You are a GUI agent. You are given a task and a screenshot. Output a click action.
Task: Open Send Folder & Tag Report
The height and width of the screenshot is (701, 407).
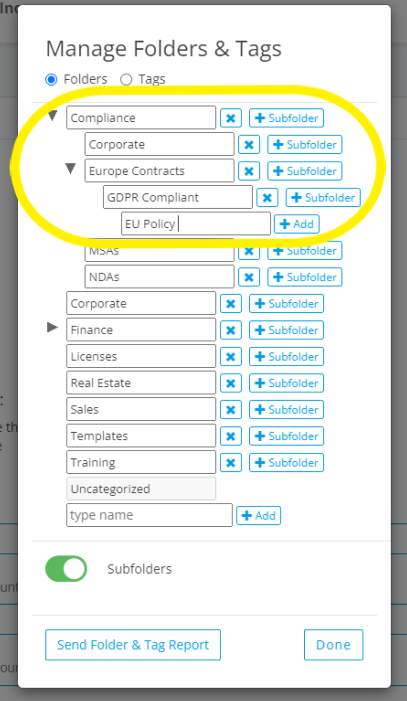[133, 645]
